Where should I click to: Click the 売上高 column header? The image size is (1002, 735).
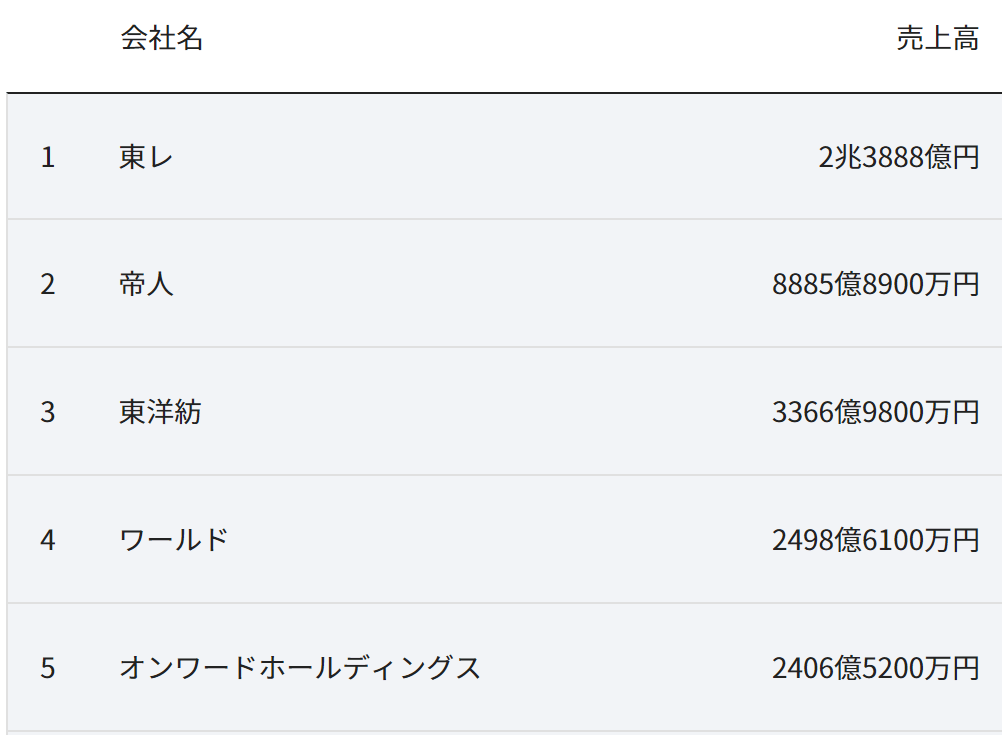(937, 38)
